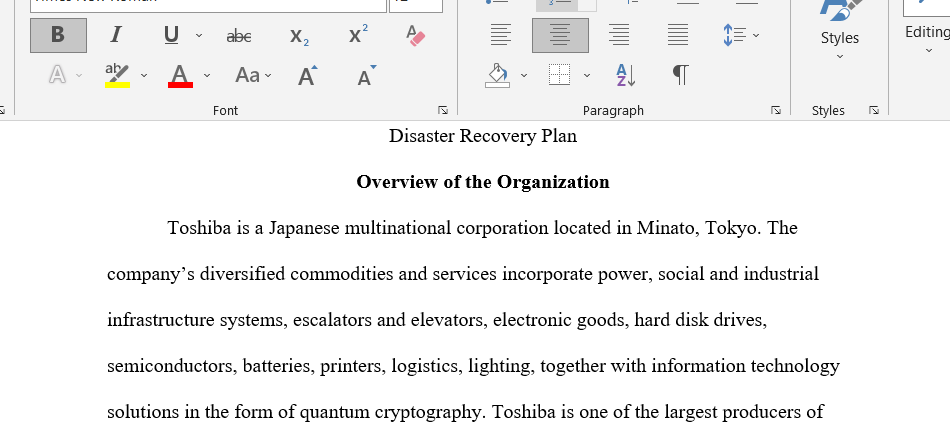Toggle Subscript formatting

coord(299,36)
